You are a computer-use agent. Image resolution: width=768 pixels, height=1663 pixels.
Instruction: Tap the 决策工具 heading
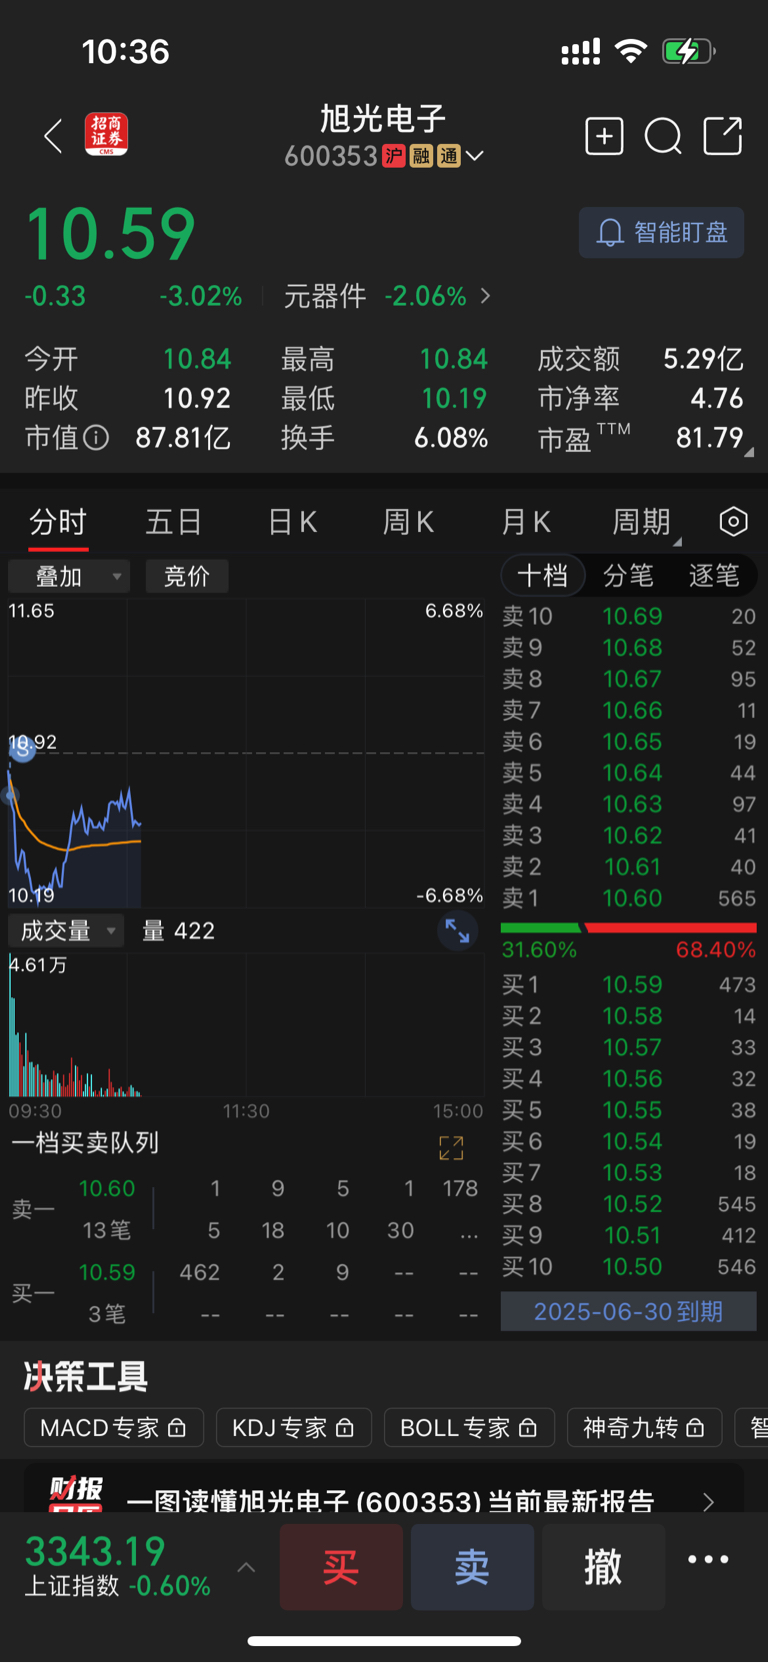click(x=86, y=1377)
